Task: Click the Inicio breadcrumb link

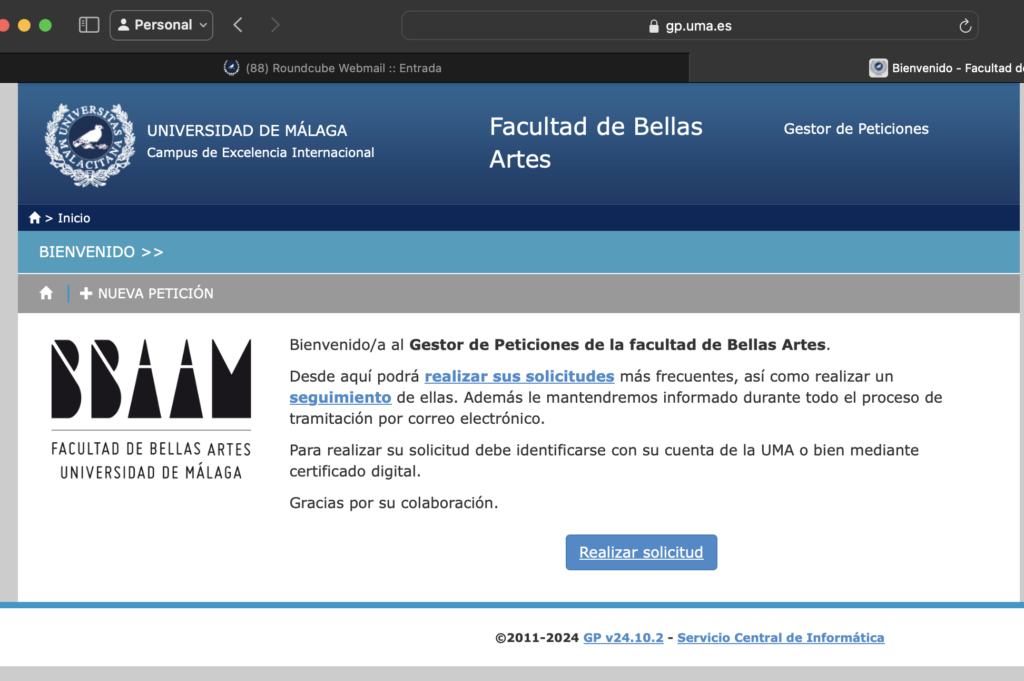Action: coord(74,218)
